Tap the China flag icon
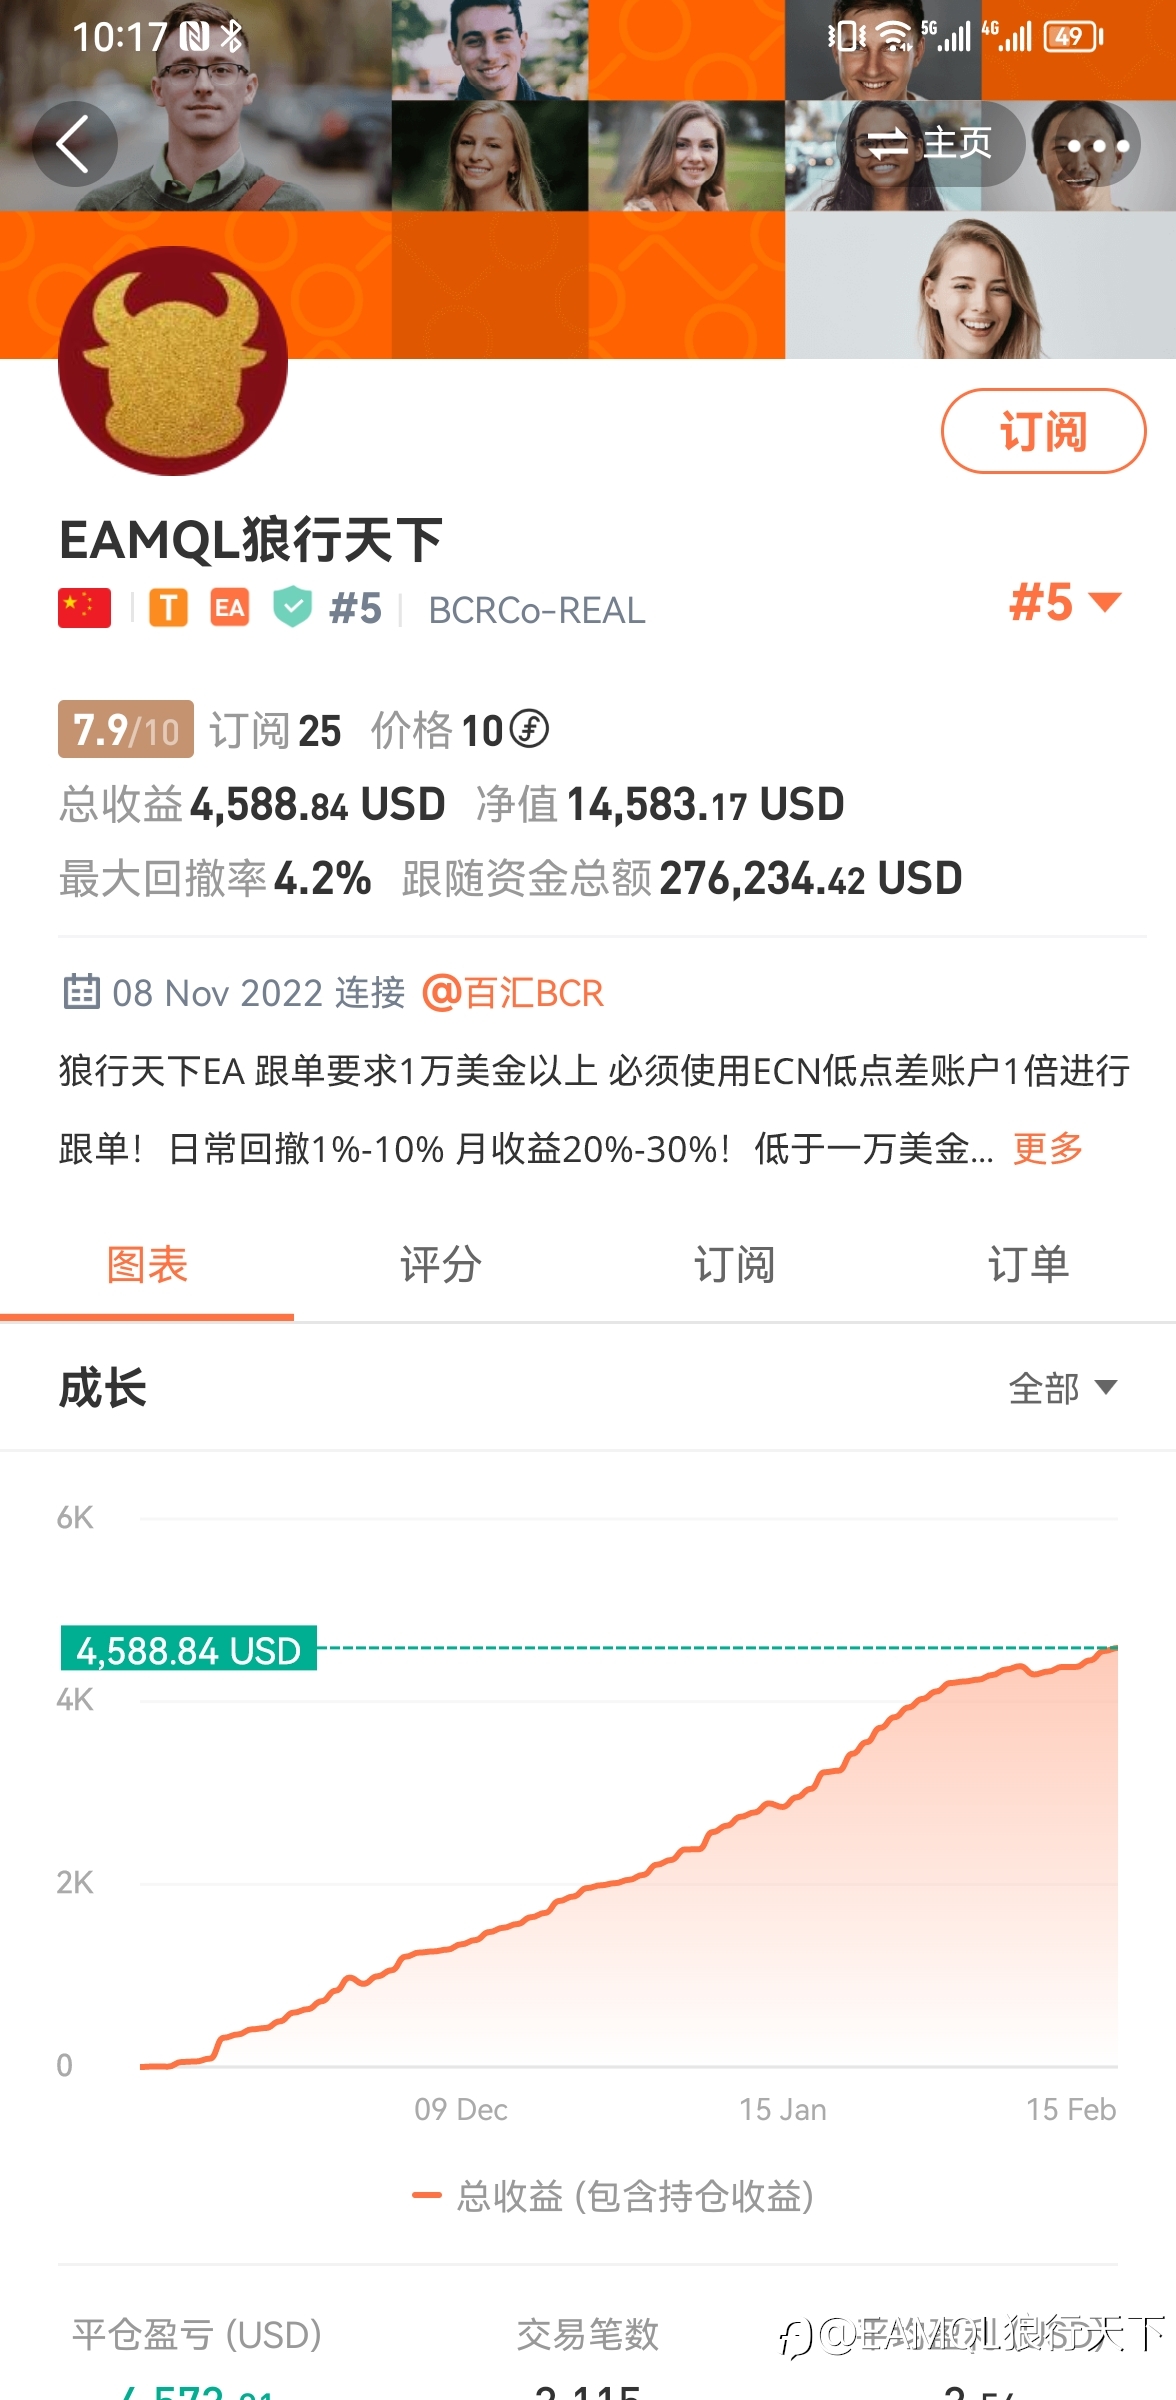The image size is (1176, 2400). (x=85, y=608)
